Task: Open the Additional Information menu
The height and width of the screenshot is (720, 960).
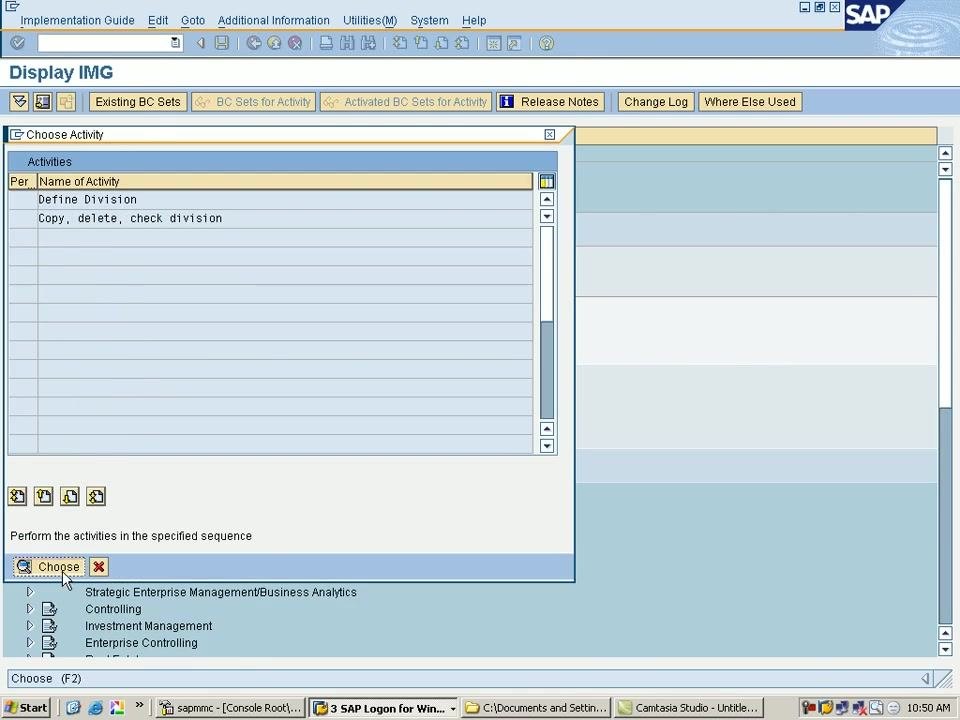Action: pyautogui.click(x=274, y=20)
